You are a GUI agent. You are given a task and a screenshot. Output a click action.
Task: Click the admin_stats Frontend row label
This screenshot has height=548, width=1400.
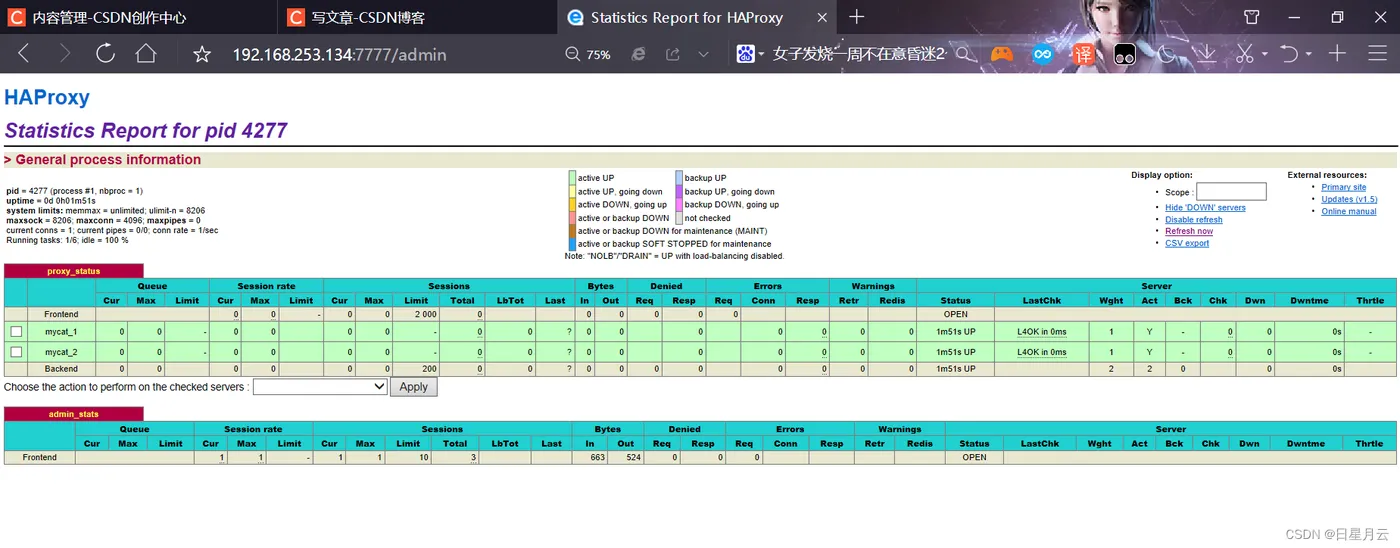tap(40, 457)
